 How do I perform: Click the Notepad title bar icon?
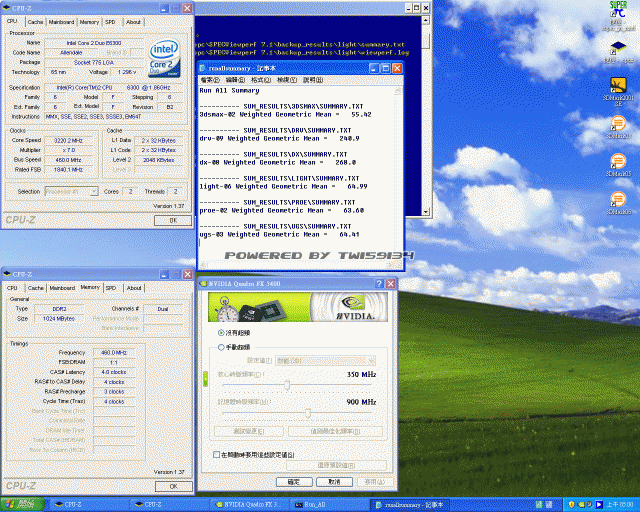(202, 68)
